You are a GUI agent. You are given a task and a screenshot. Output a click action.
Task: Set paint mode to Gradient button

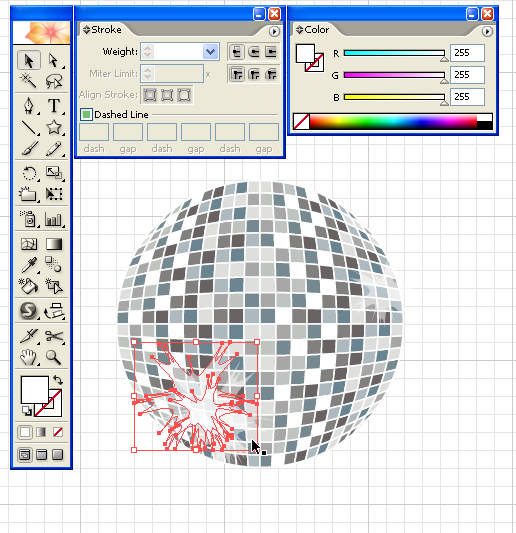[x=41, y=432]
